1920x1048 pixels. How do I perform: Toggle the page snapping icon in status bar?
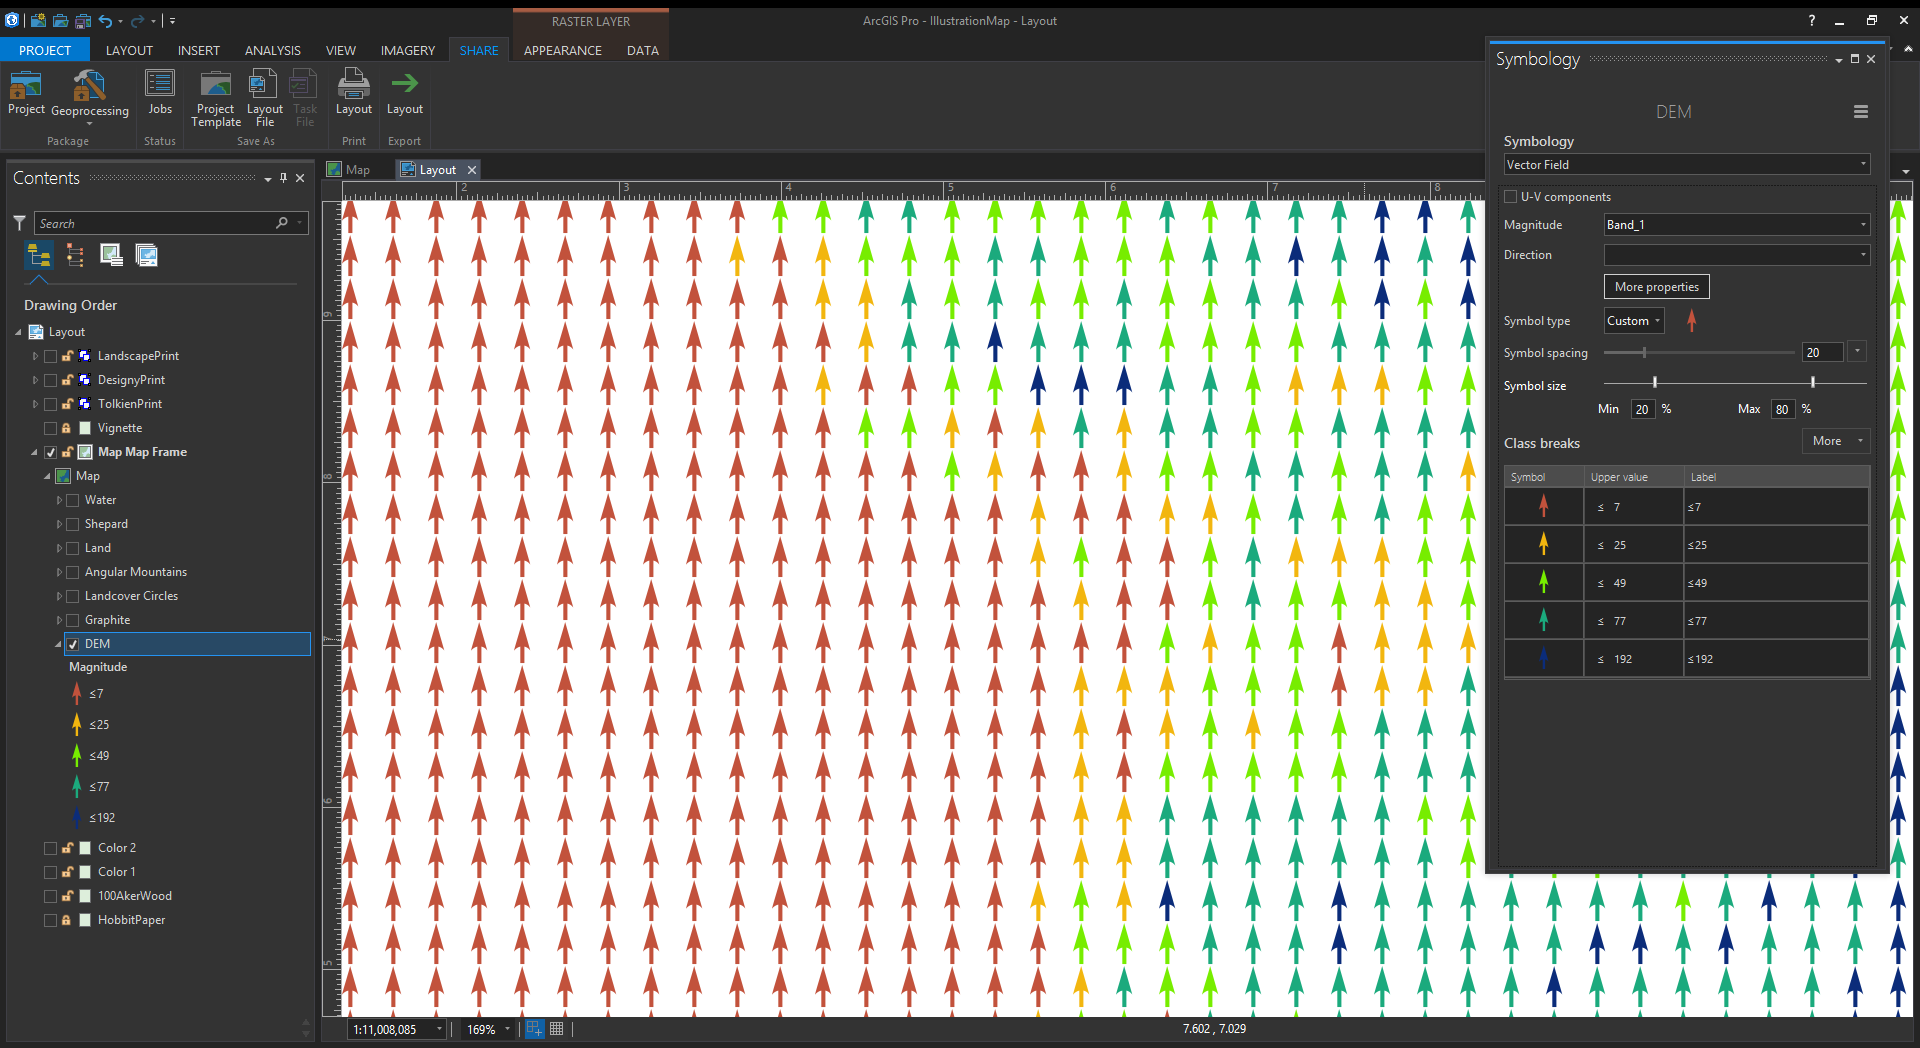point(535,1029)
